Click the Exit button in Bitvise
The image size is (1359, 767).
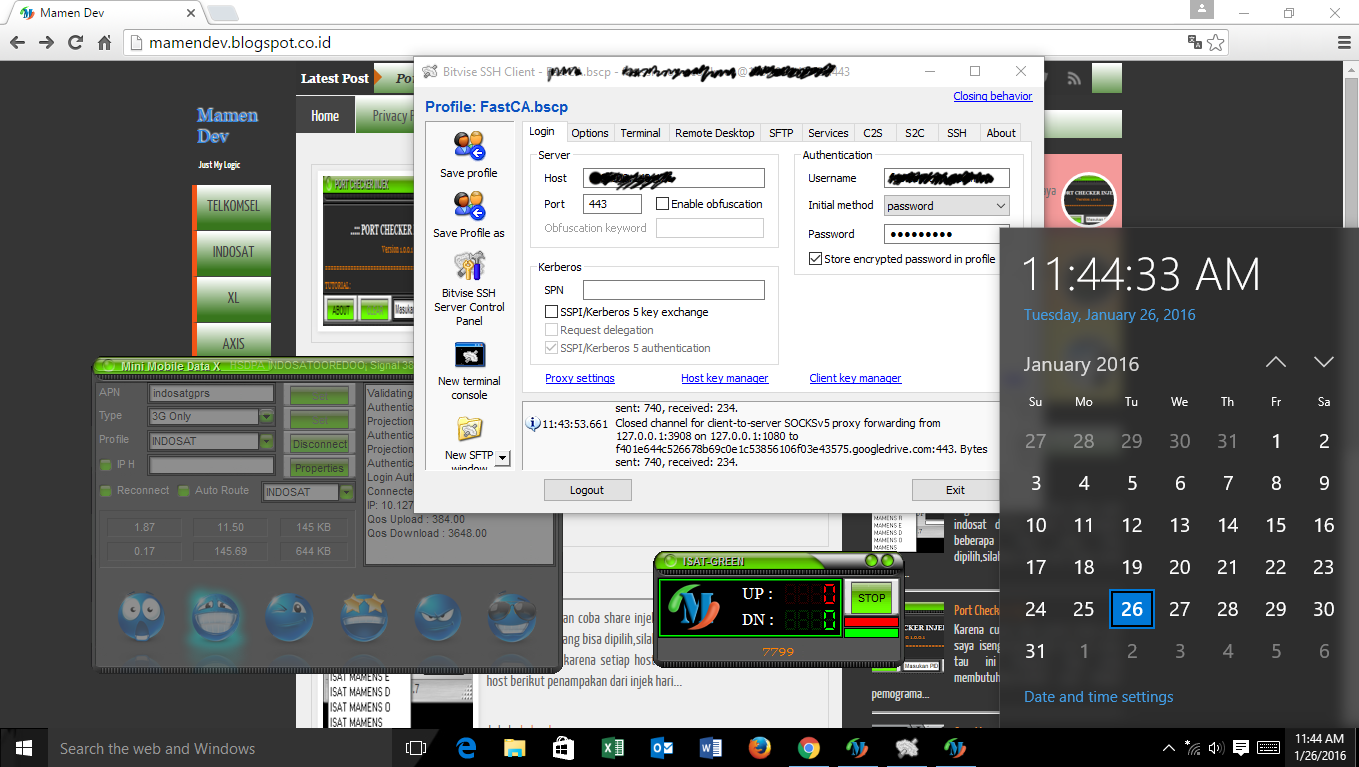tap(955, 490)
